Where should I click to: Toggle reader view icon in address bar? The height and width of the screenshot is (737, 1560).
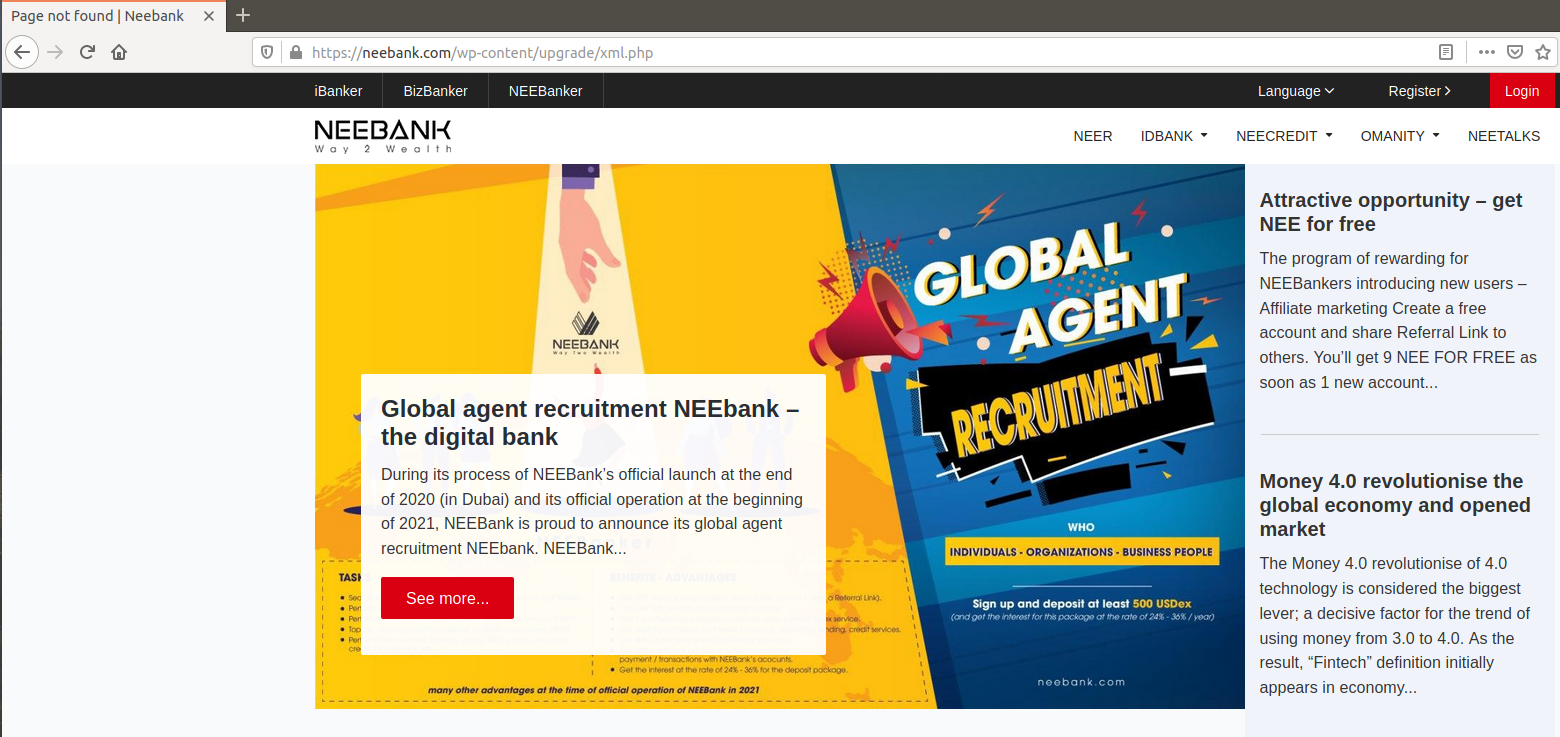1446,52
